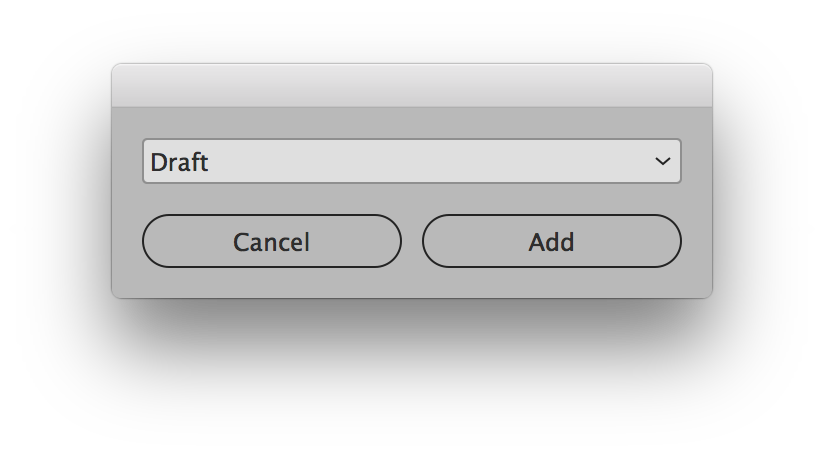This screenshot has height=458, width=824.
Task: Abort adding with the Cancel pill button
Action: tap(271, 241)
